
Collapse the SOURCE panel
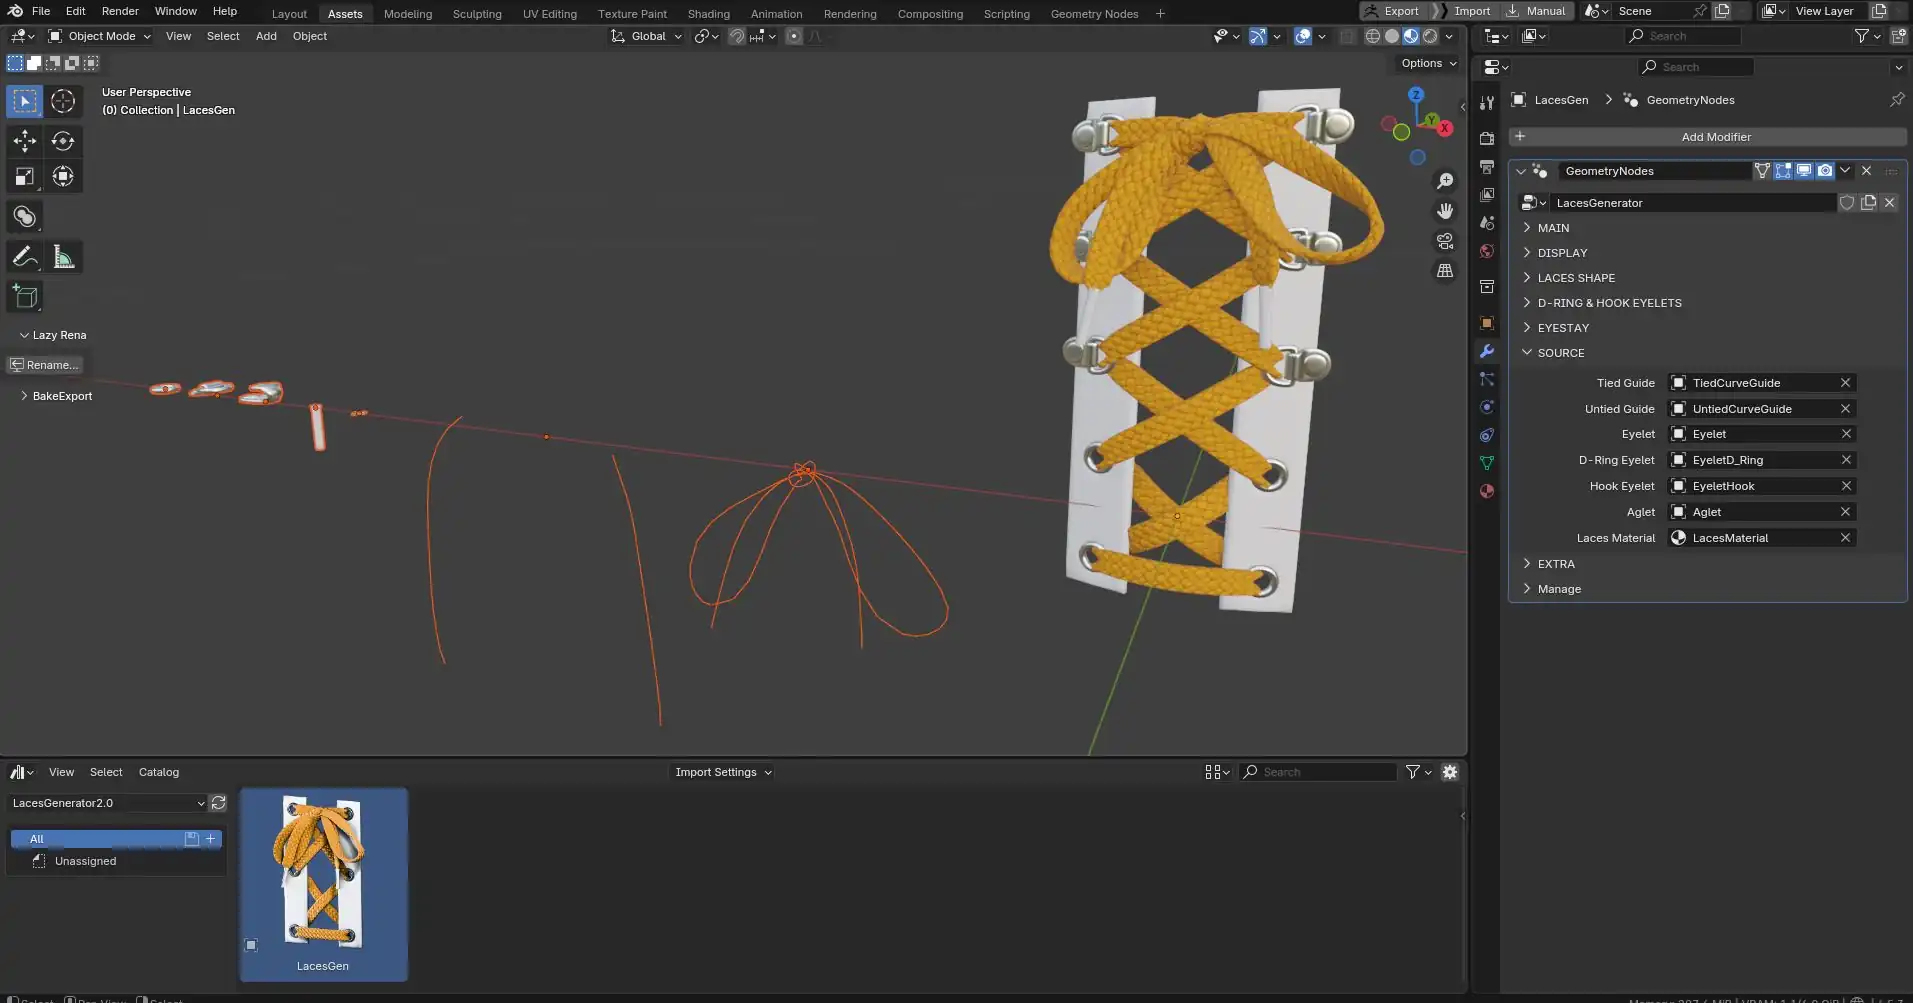coord(1560,353)
